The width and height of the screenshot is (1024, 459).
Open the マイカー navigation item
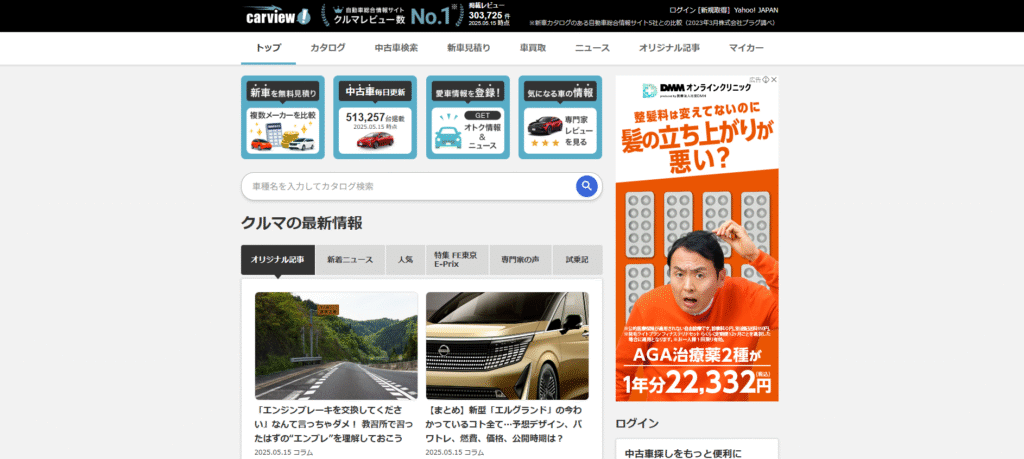[x=746, y=48]
